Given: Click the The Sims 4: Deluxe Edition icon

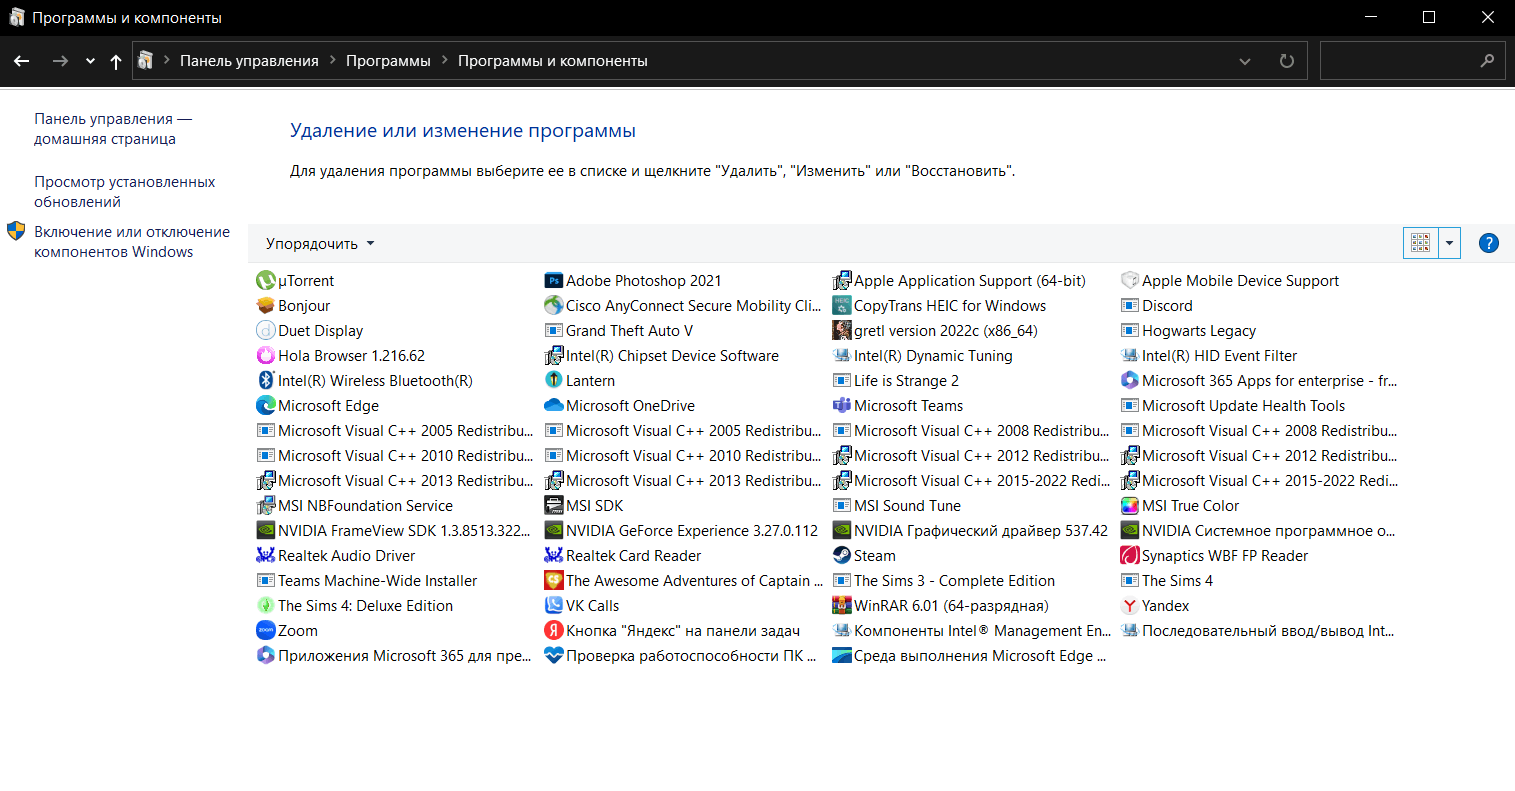Looking at the screenshot, I should coord(265,606).
